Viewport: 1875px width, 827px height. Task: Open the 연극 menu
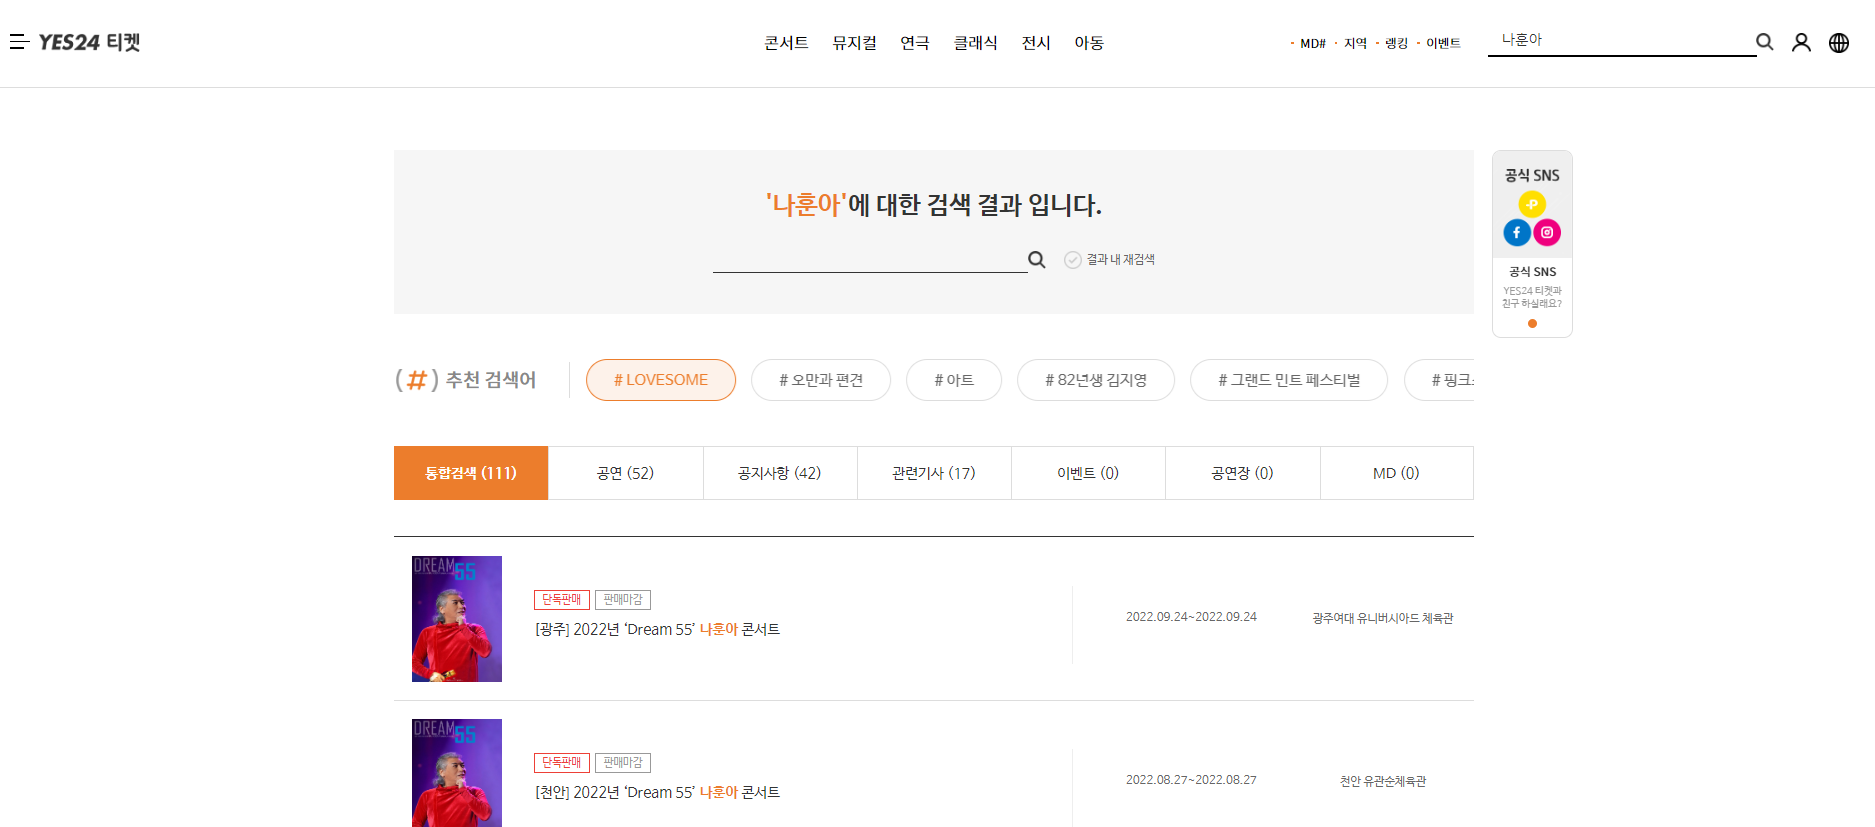[915, 43]
